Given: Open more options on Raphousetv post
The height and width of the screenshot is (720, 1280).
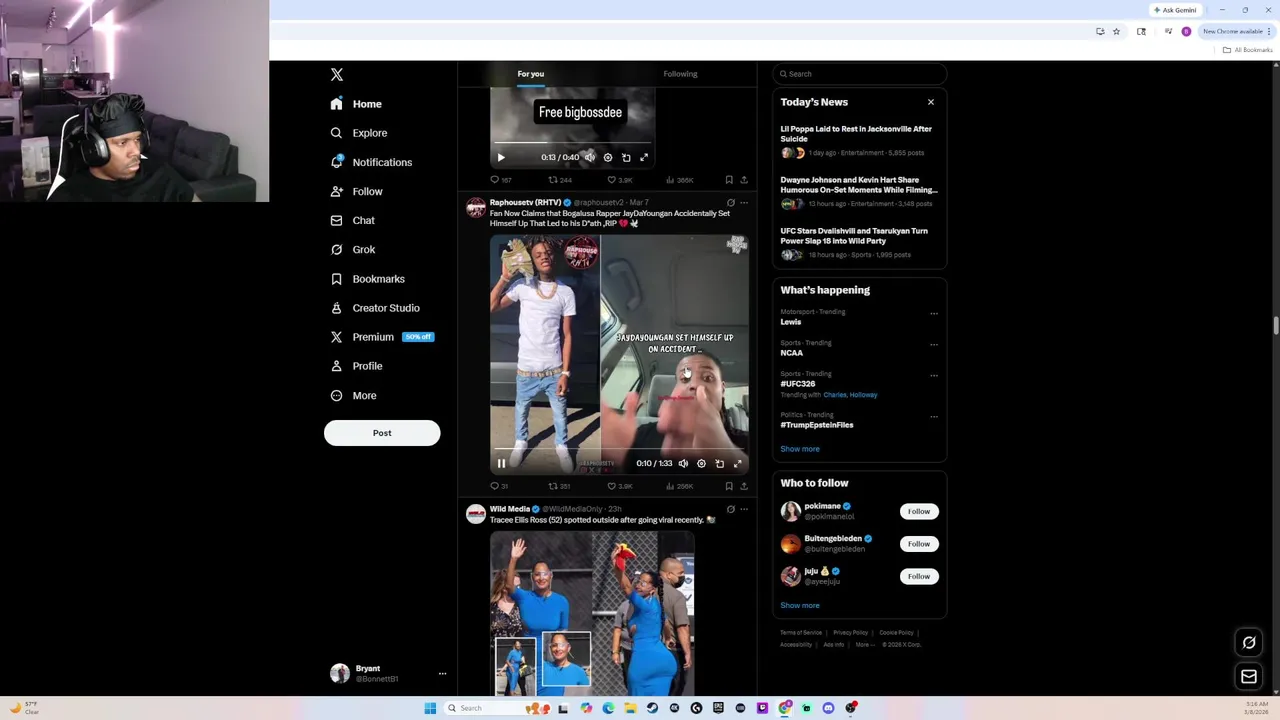Looking at the screenshot, I should point(744,203).
